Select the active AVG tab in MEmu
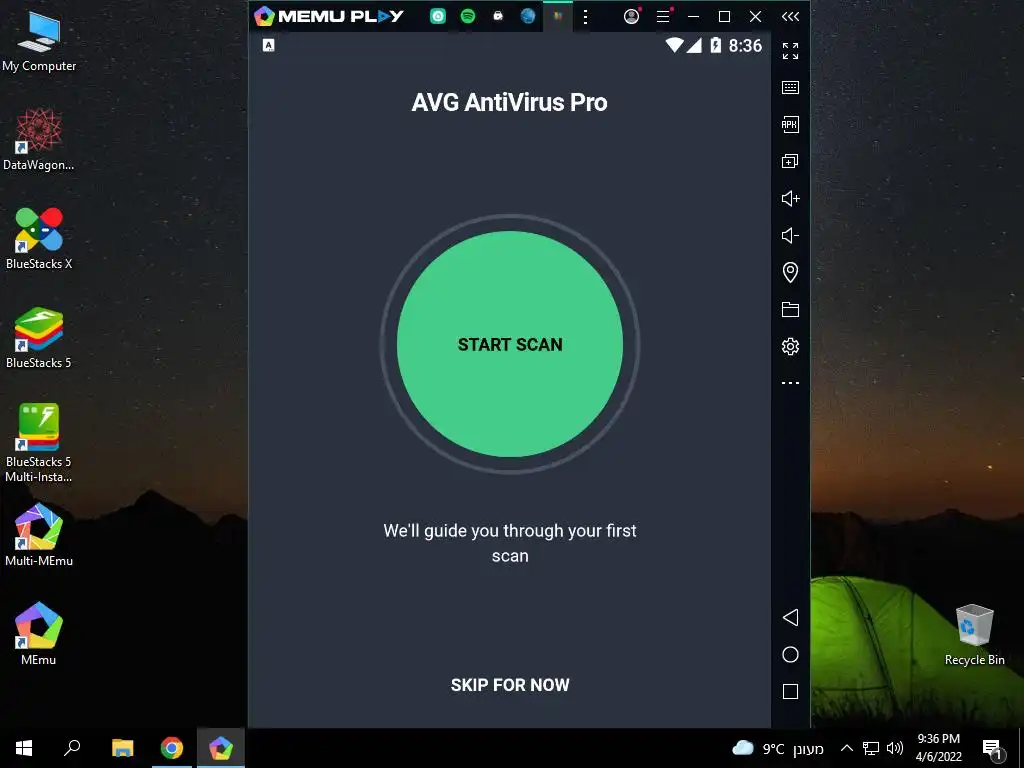The width and height of the screenshot is (1024, 768). [558, 16]
